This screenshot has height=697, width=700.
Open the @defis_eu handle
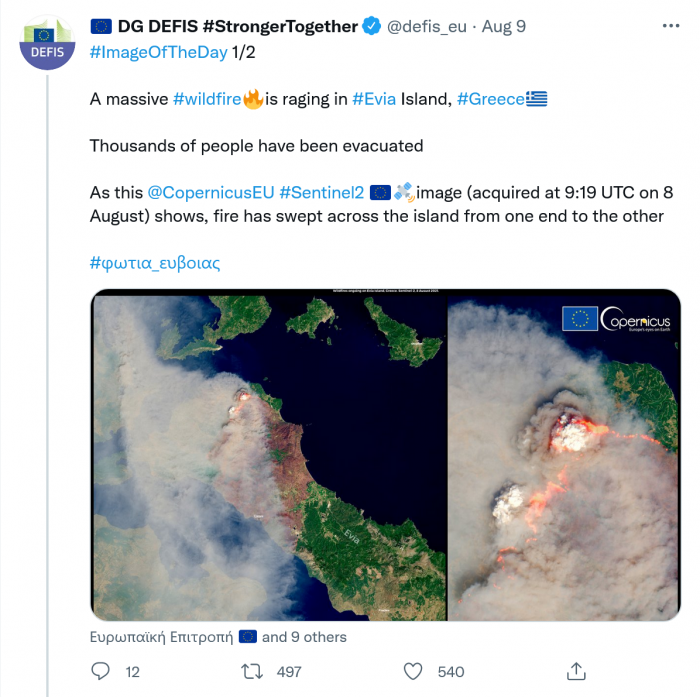click(x=427, y=27)
